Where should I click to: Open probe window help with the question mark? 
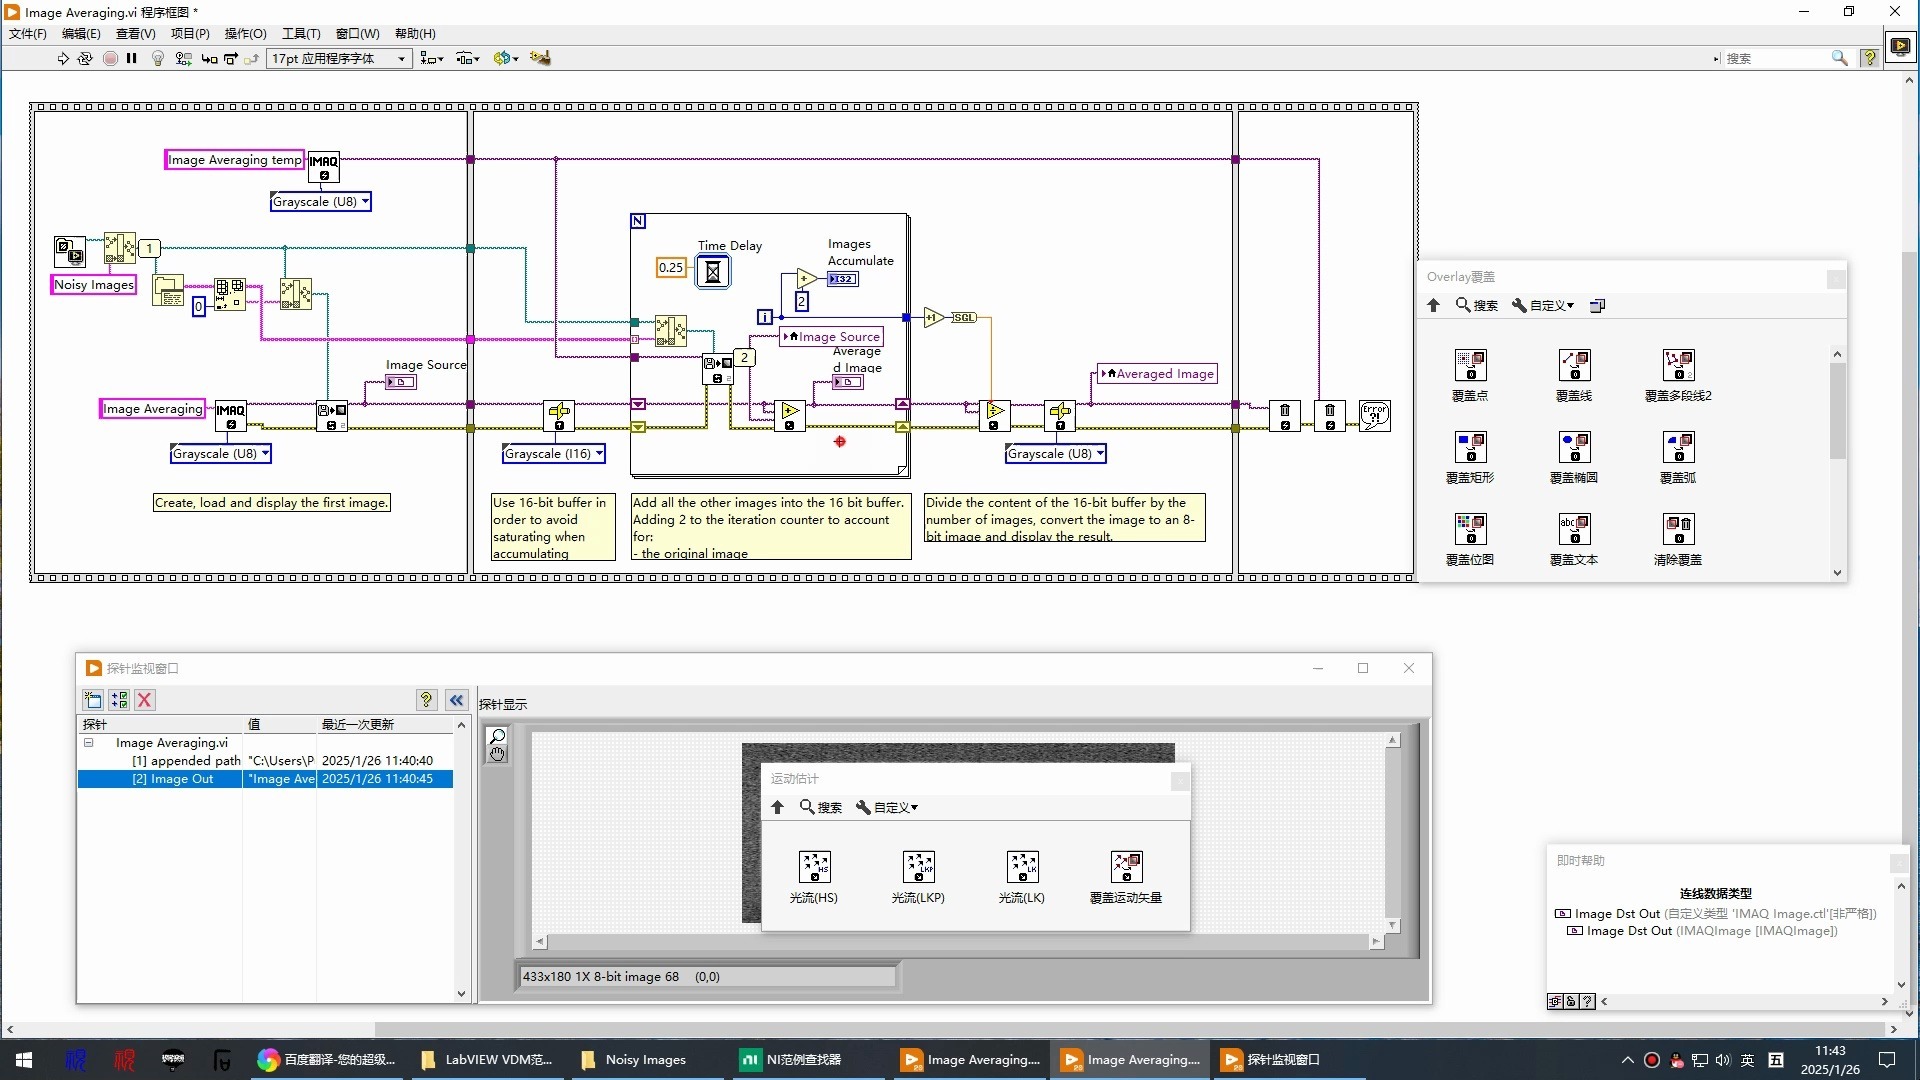[427, 700]
